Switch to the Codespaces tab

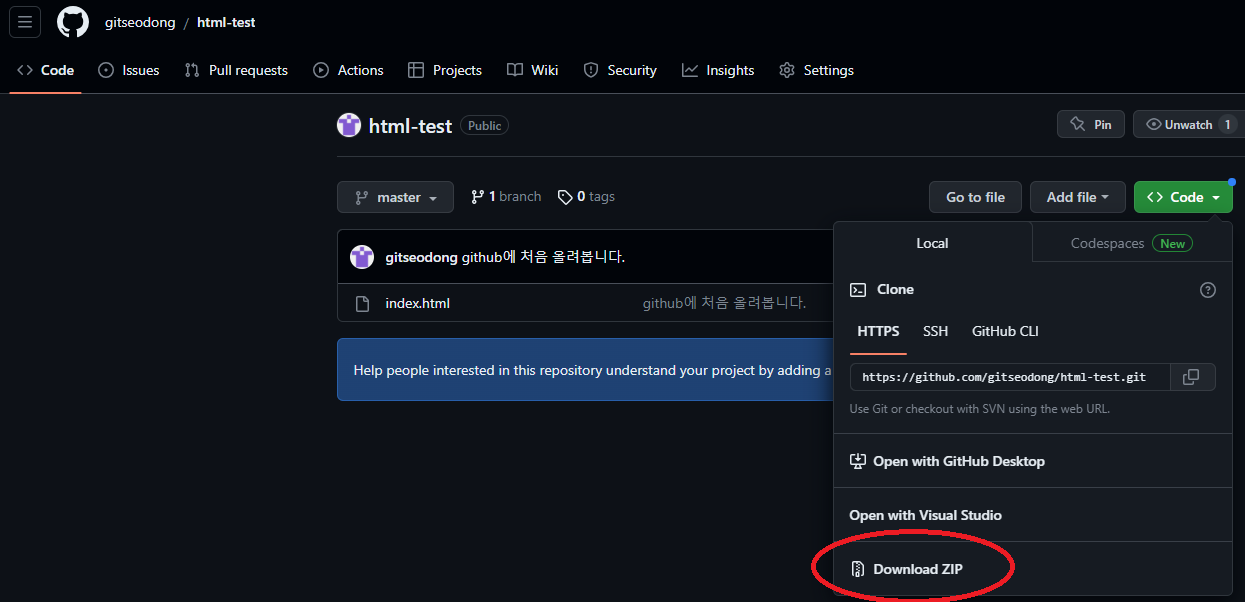[x=1131, y=243]
